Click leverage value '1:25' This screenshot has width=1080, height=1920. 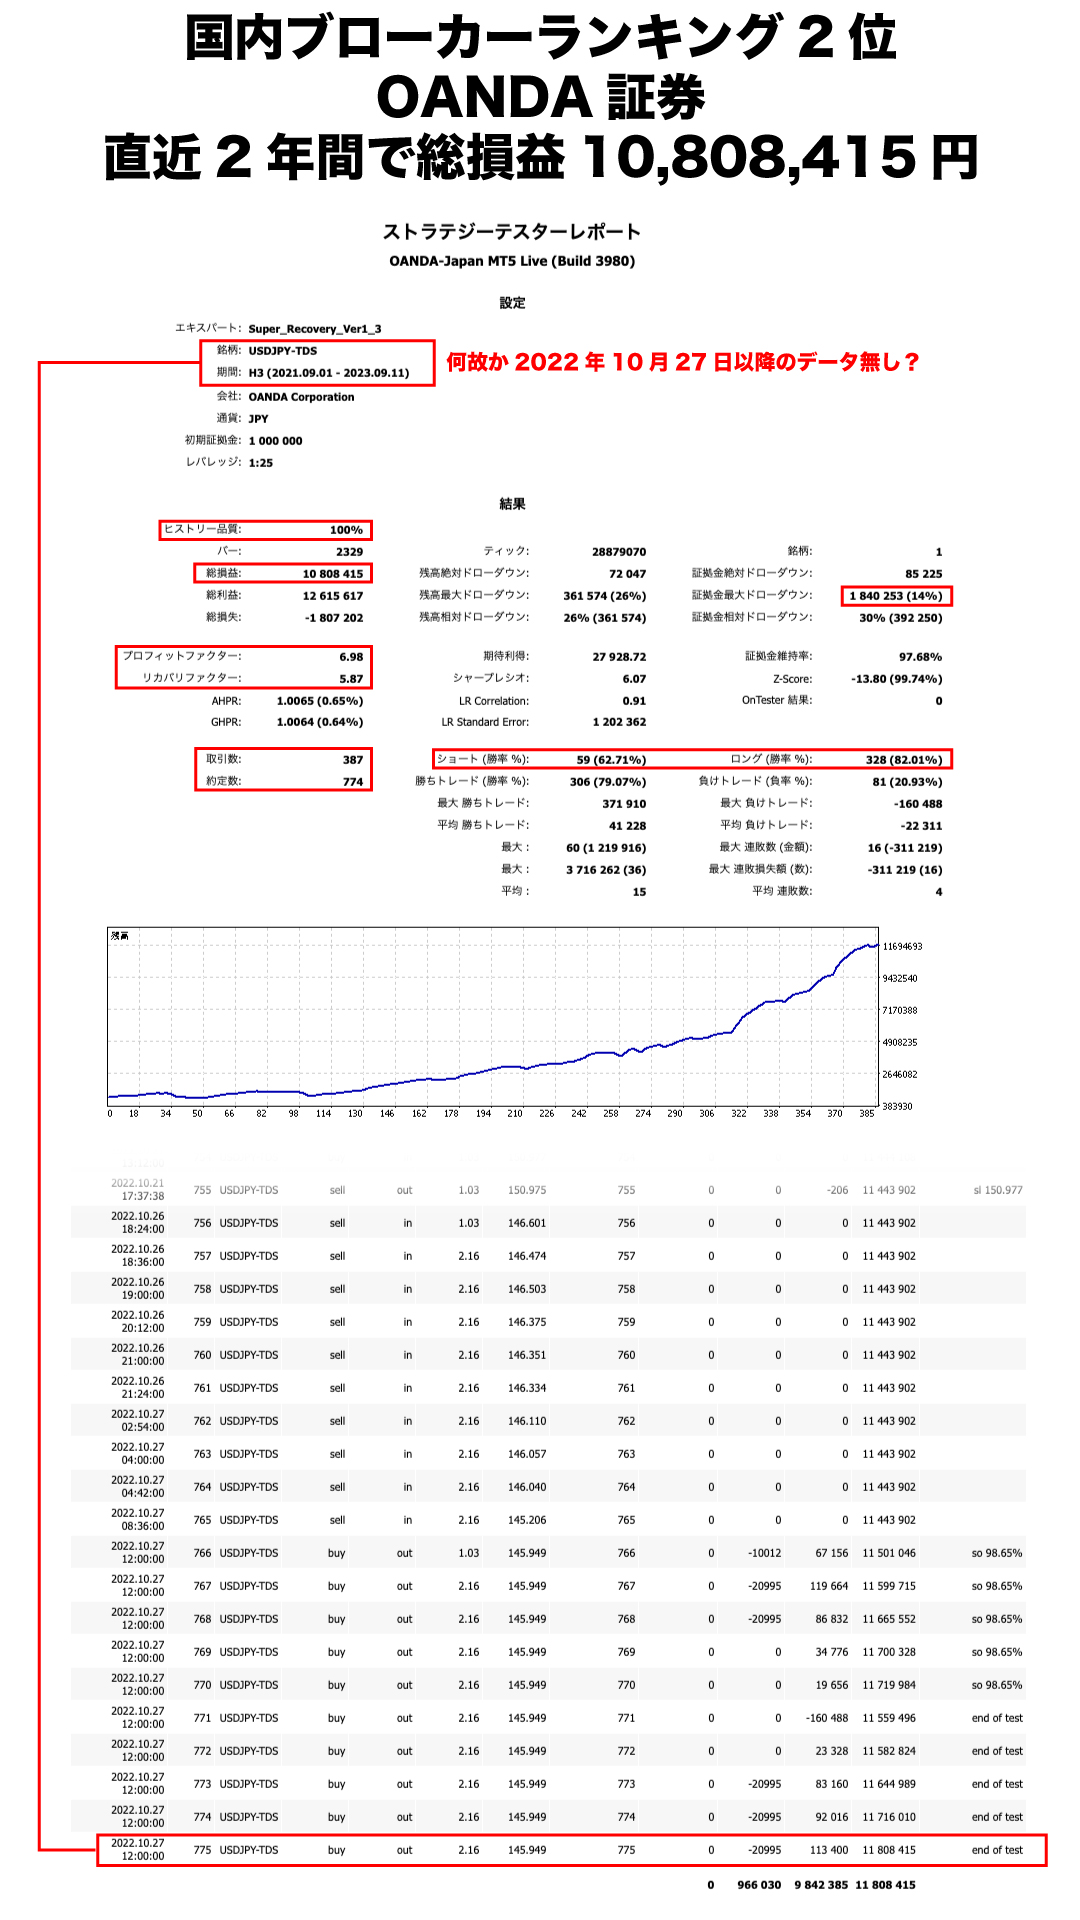(260, 463)
